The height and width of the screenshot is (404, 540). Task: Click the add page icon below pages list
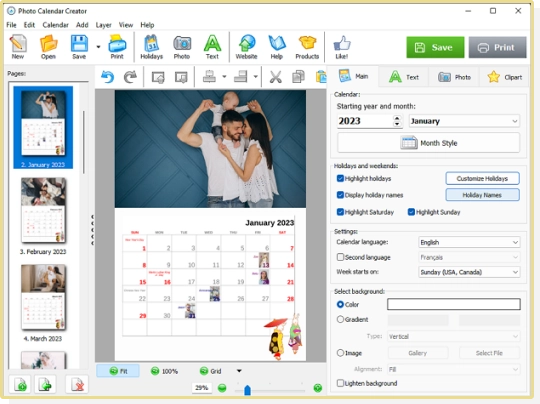coord(20,384)
